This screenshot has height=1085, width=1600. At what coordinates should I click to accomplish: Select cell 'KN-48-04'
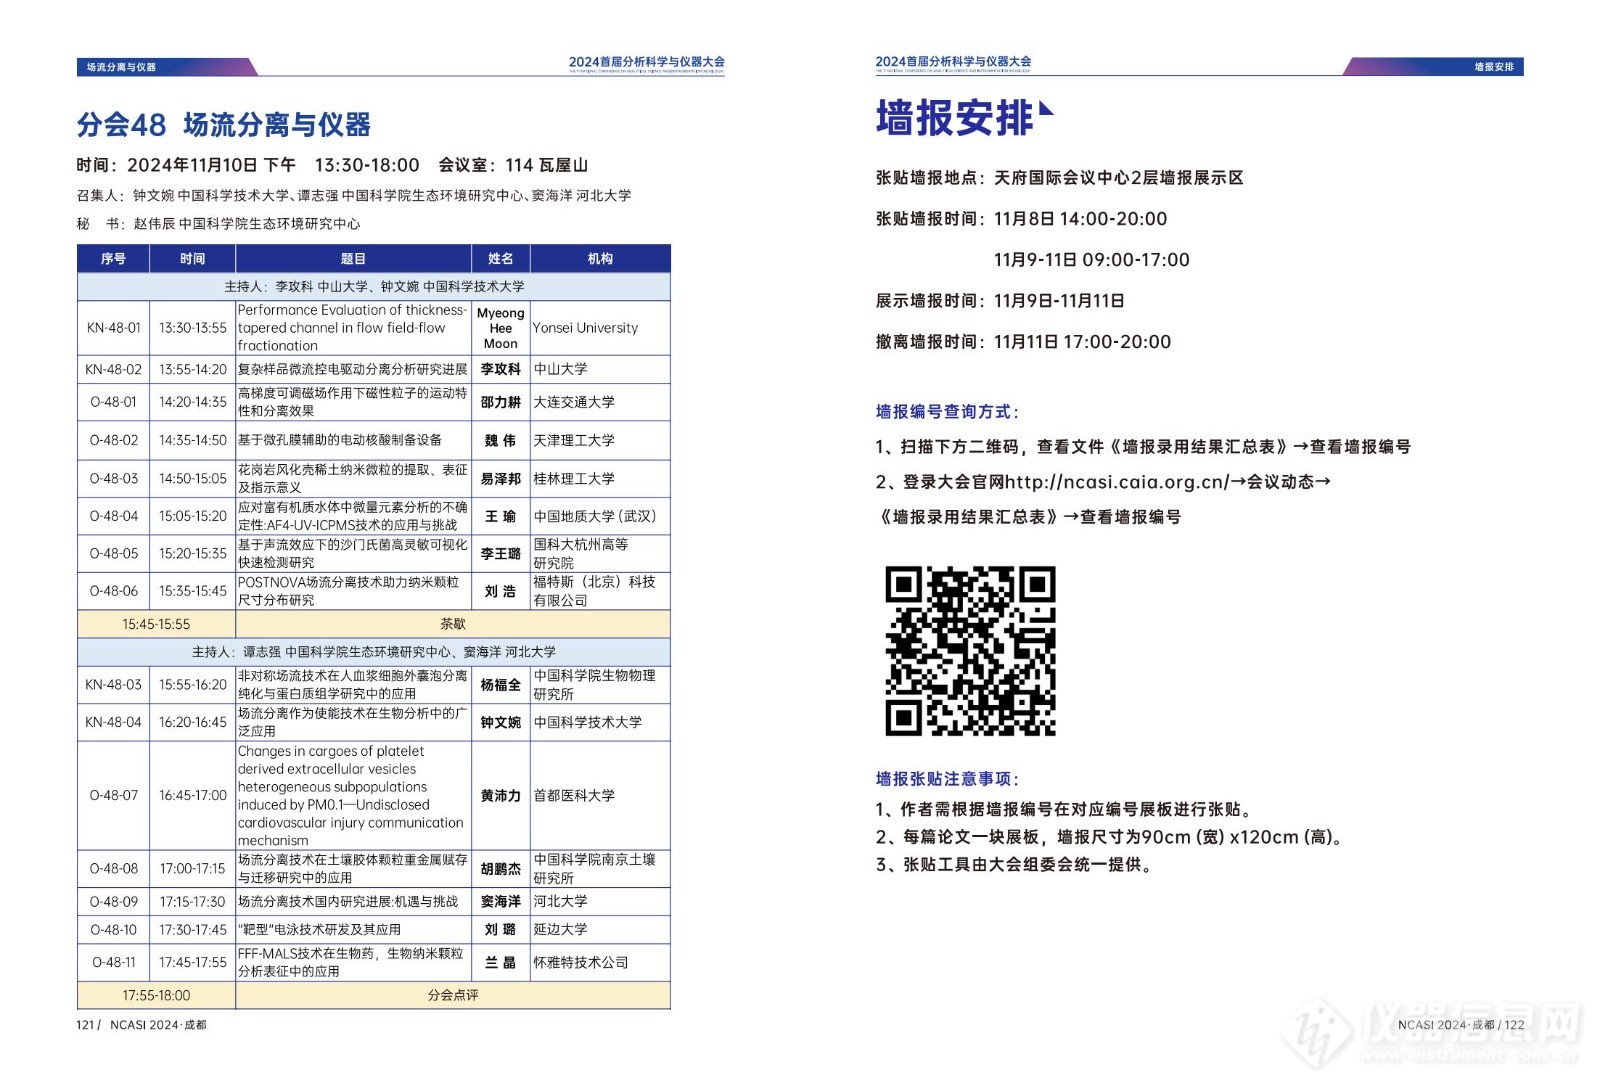coord(114,722)
